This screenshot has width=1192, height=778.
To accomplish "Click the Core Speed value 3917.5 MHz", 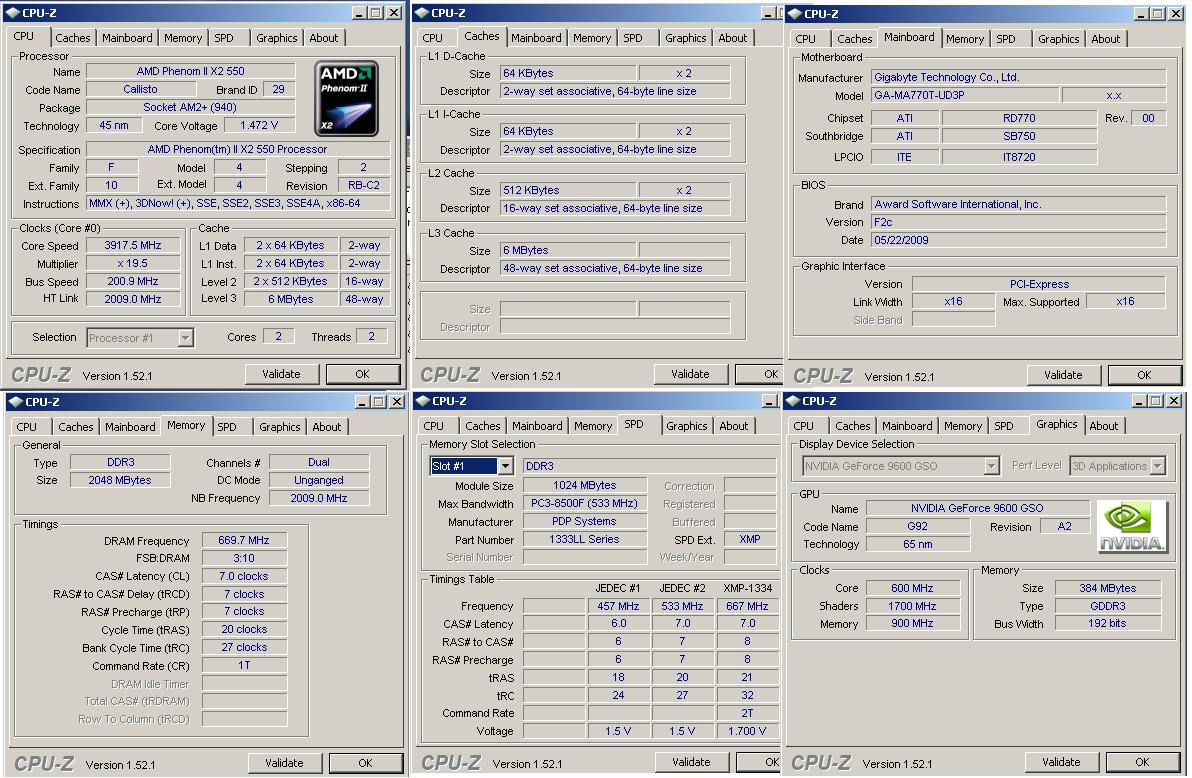I will [x=133, y=246].
